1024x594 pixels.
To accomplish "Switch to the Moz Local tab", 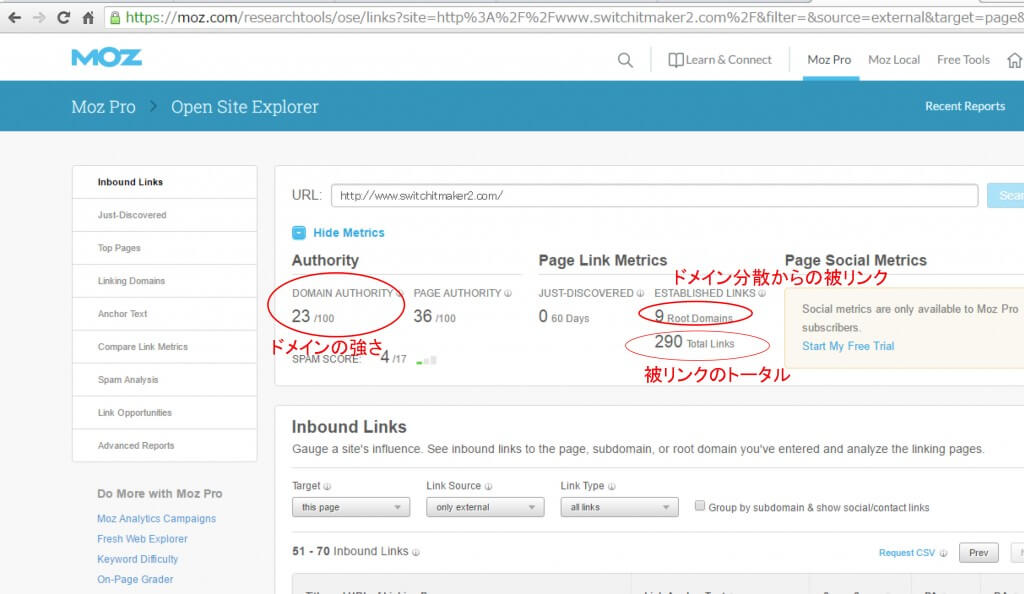I will pos(894,60).
